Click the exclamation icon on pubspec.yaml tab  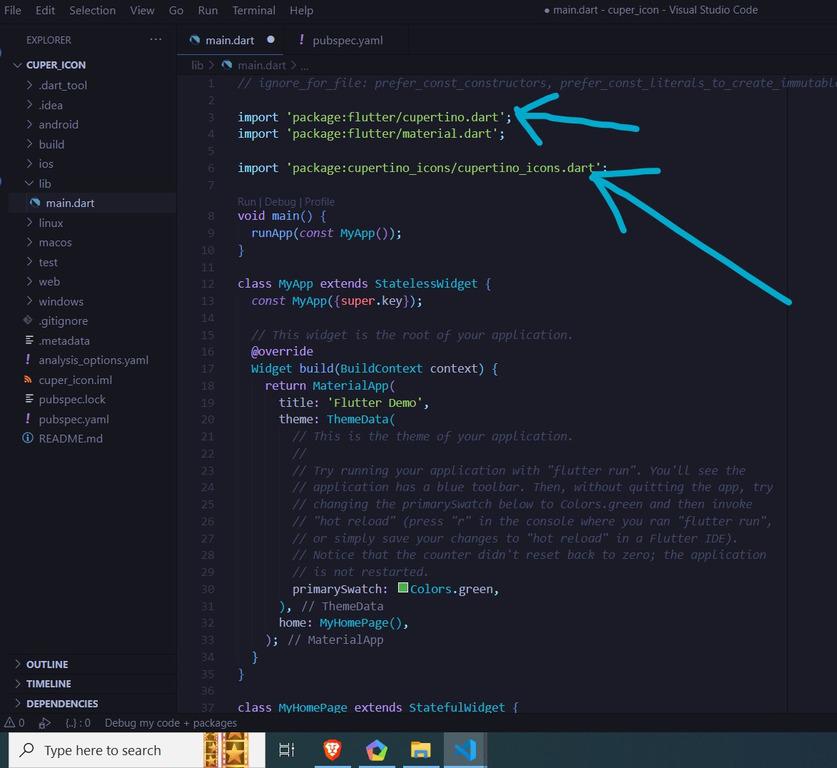(x=302, y=39)
